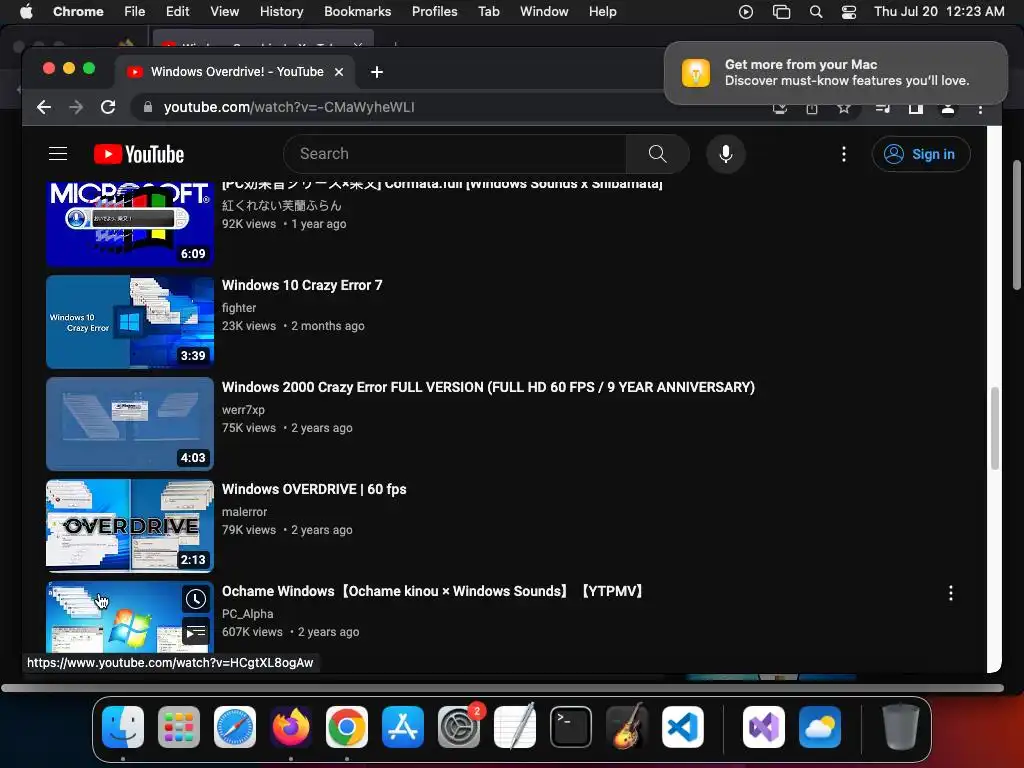Open the Chrome File menu

click(135, 12)
